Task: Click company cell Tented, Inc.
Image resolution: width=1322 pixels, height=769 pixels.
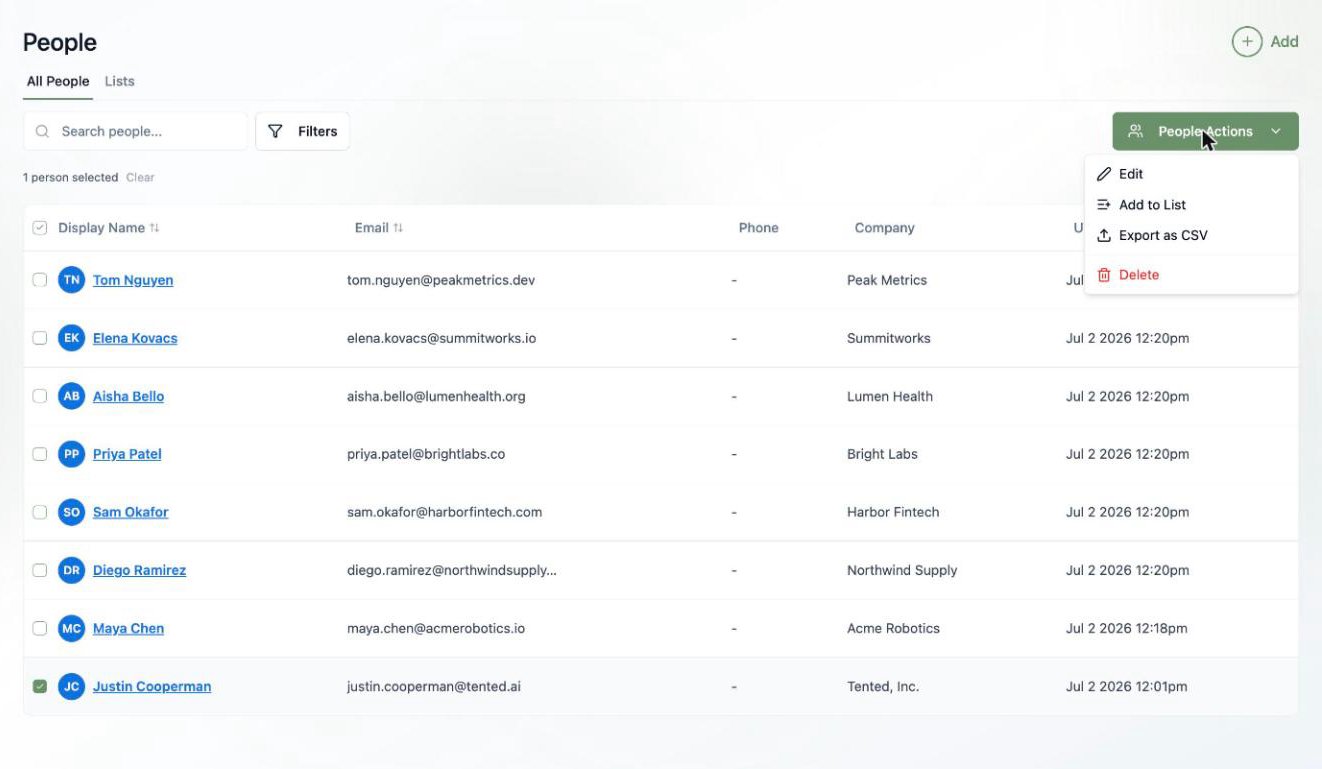Action: pyautogui.click(x=883, y=686)
